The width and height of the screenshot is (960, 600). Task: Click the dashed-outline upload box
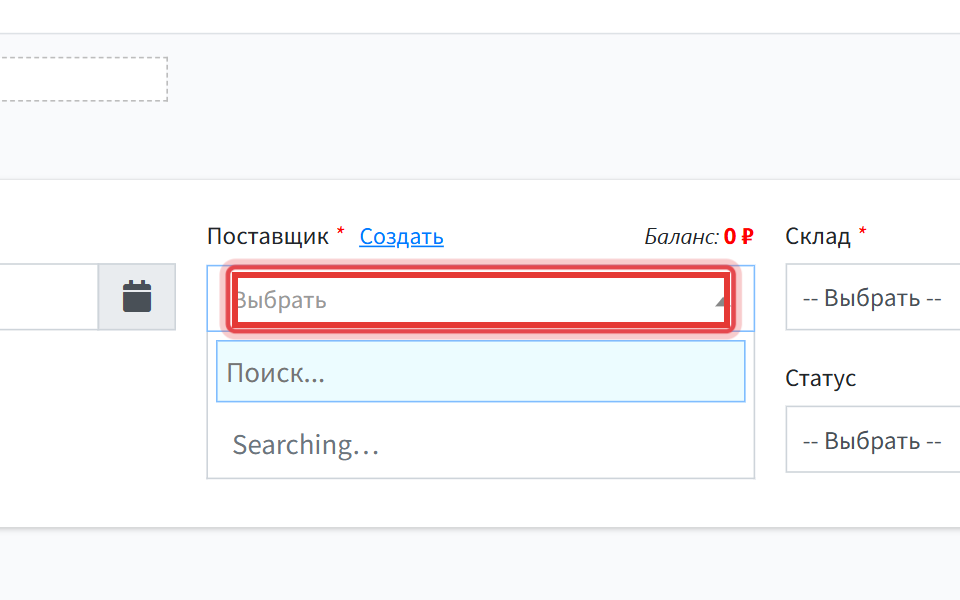point(84,79)
